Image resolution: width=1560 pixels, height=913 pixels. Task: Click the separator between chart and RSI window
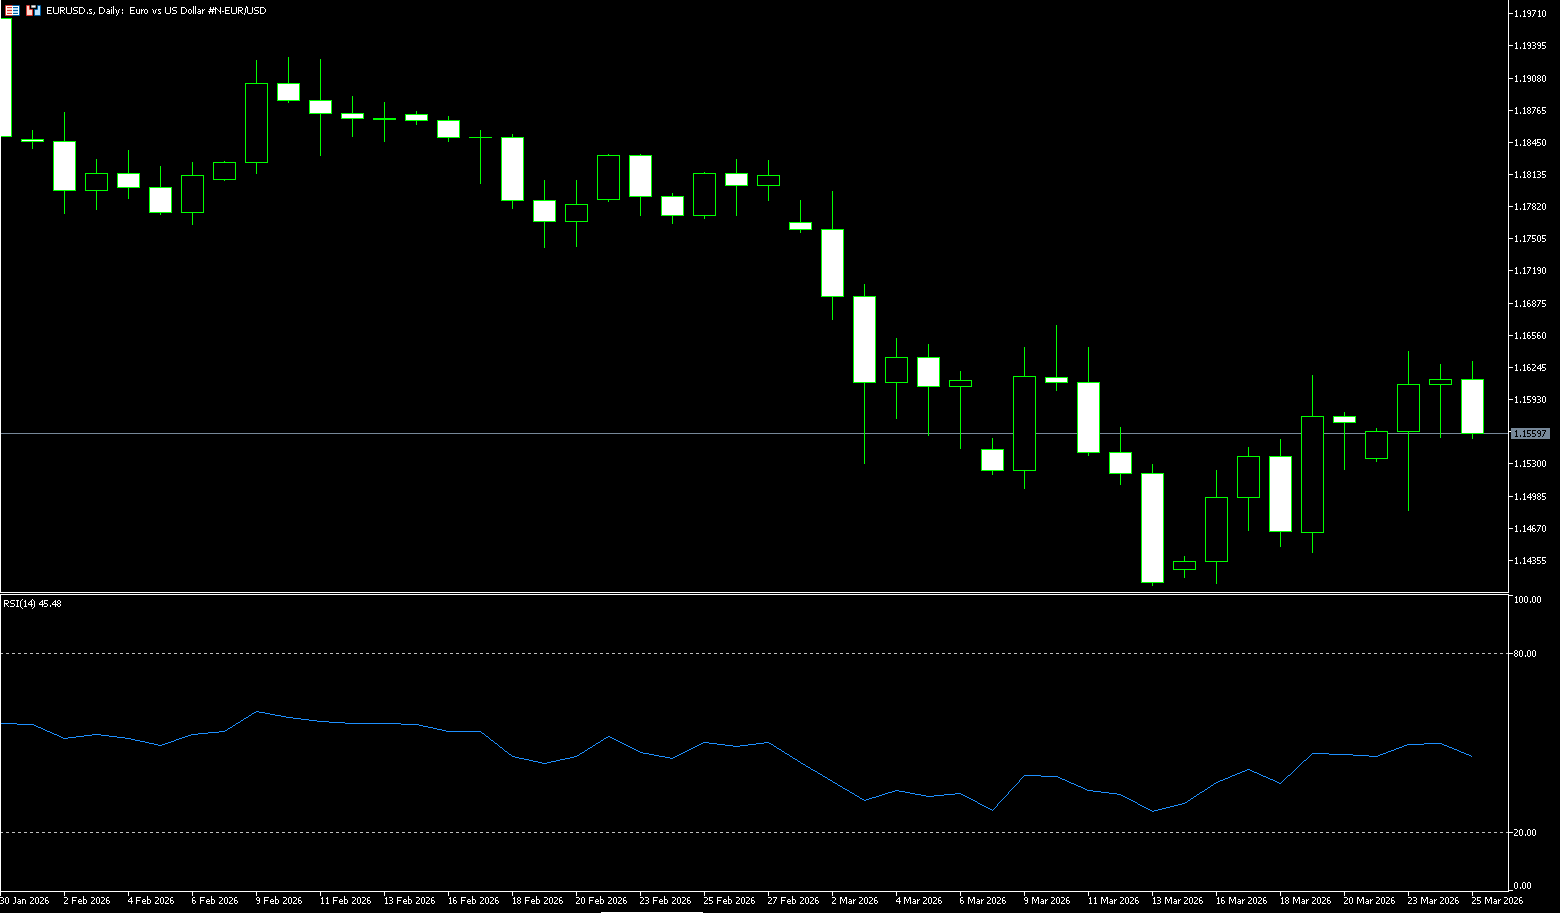750,594
